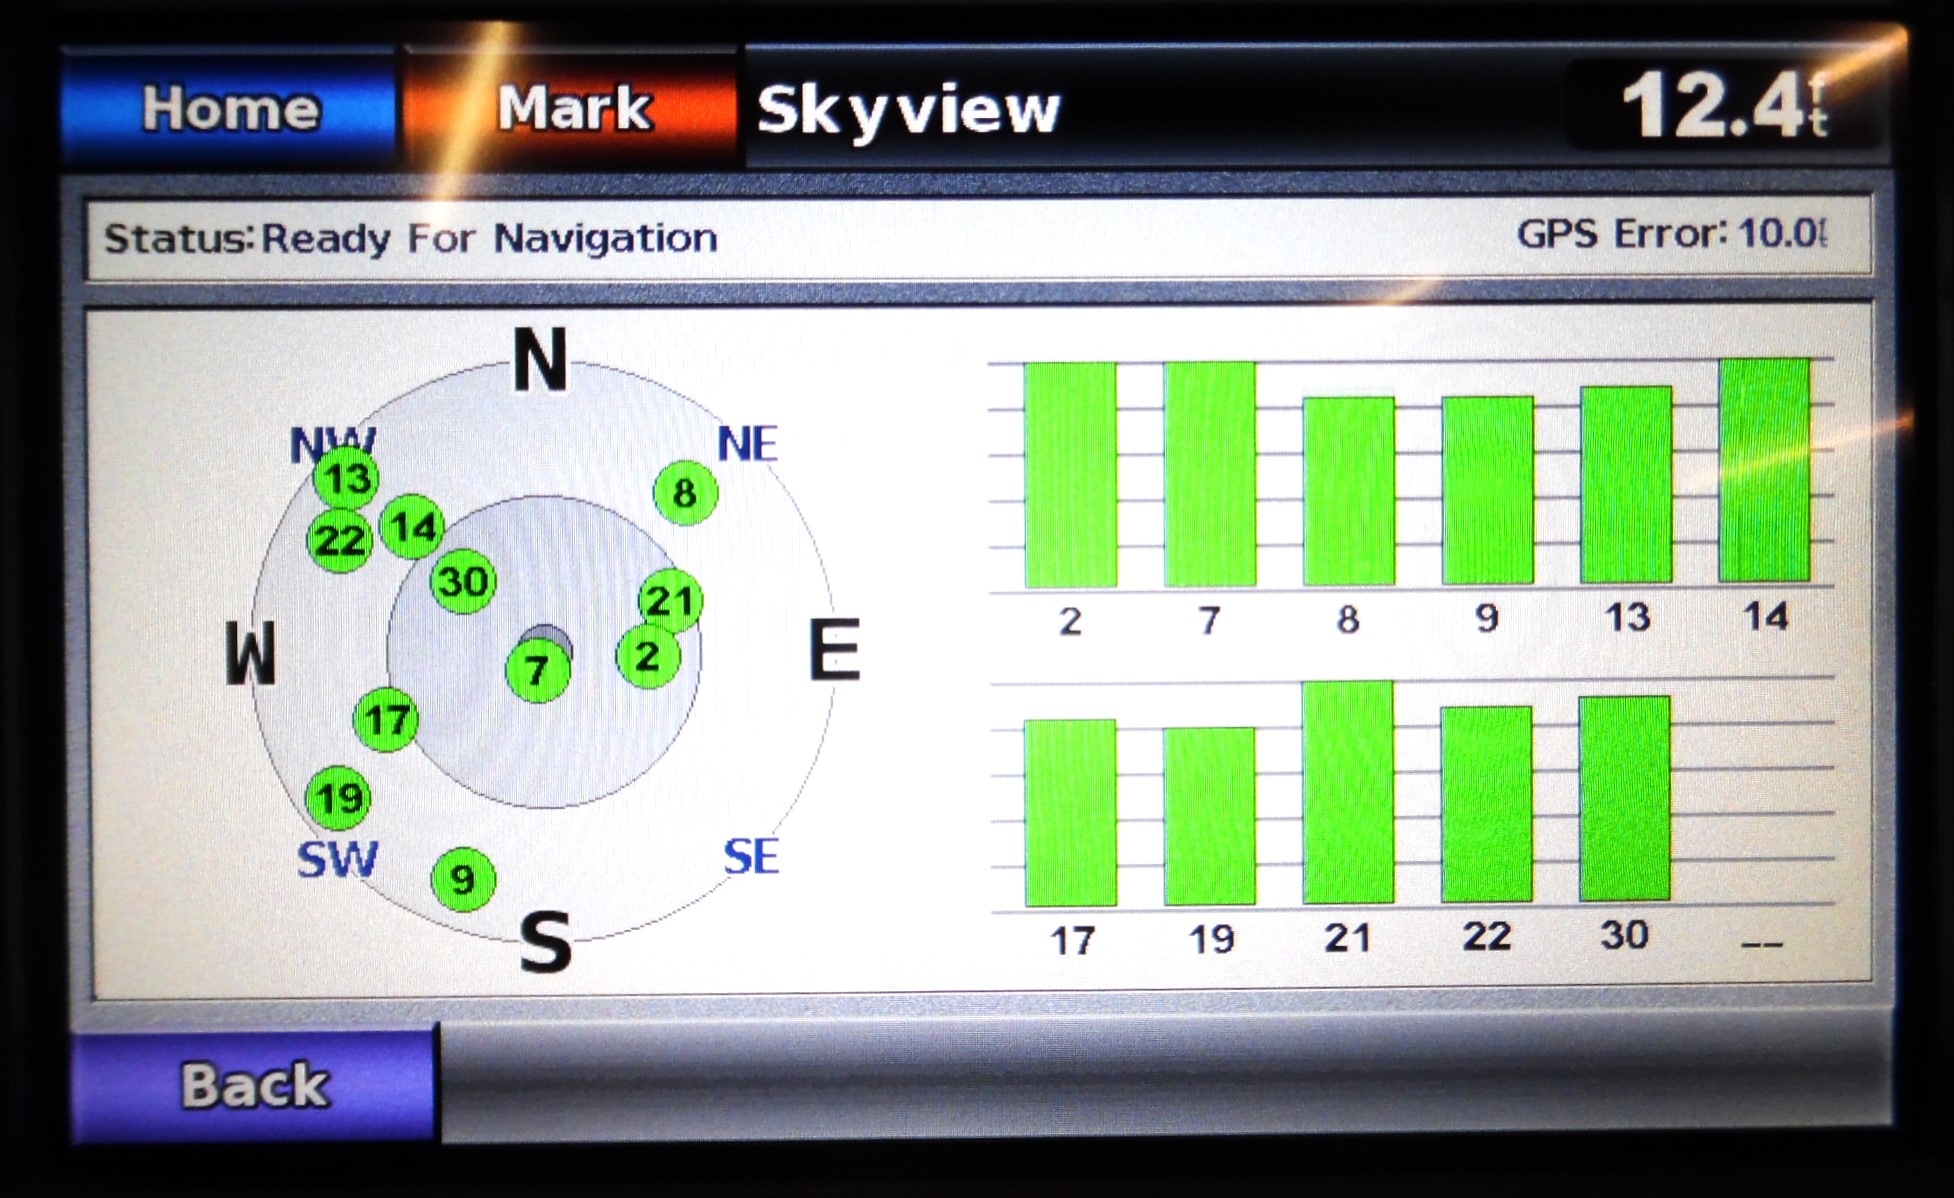Image resolution: width=1954 pixels, height=1198 pixels.
Task: Tap the Back button
Action: (x=254, y=1084)
